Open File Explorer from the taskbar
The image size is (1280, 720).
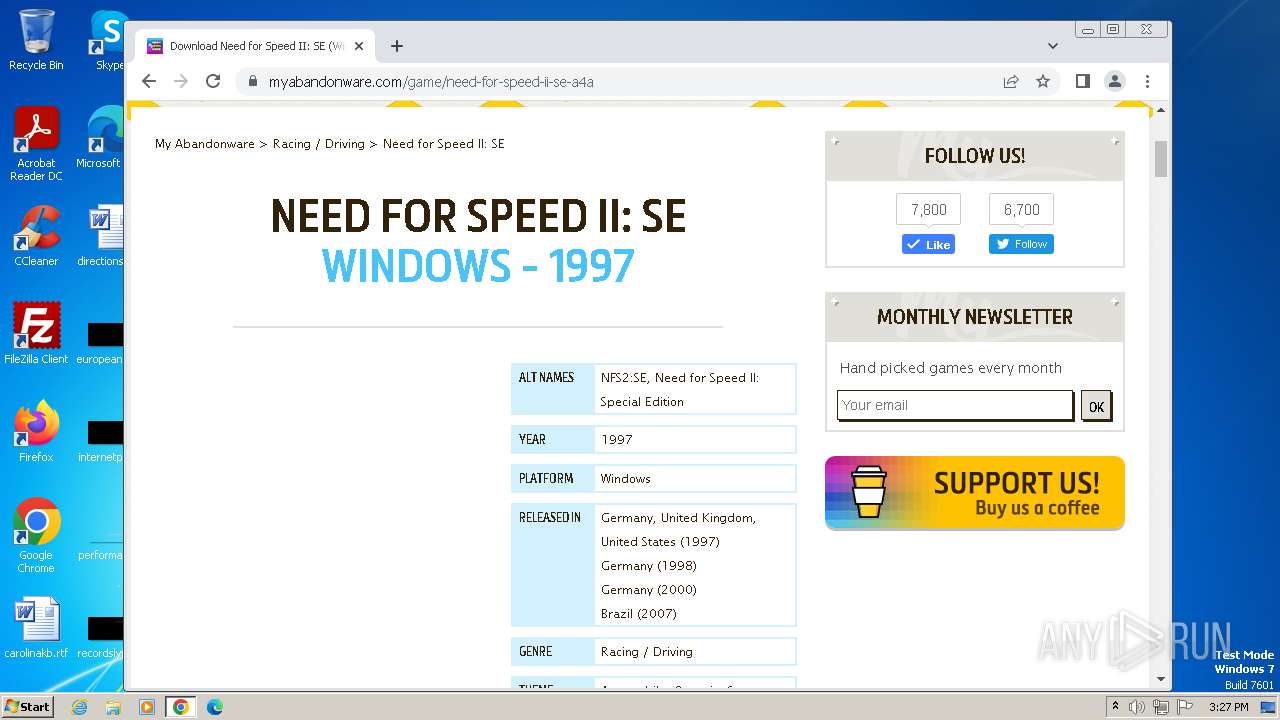click(113, 707)
